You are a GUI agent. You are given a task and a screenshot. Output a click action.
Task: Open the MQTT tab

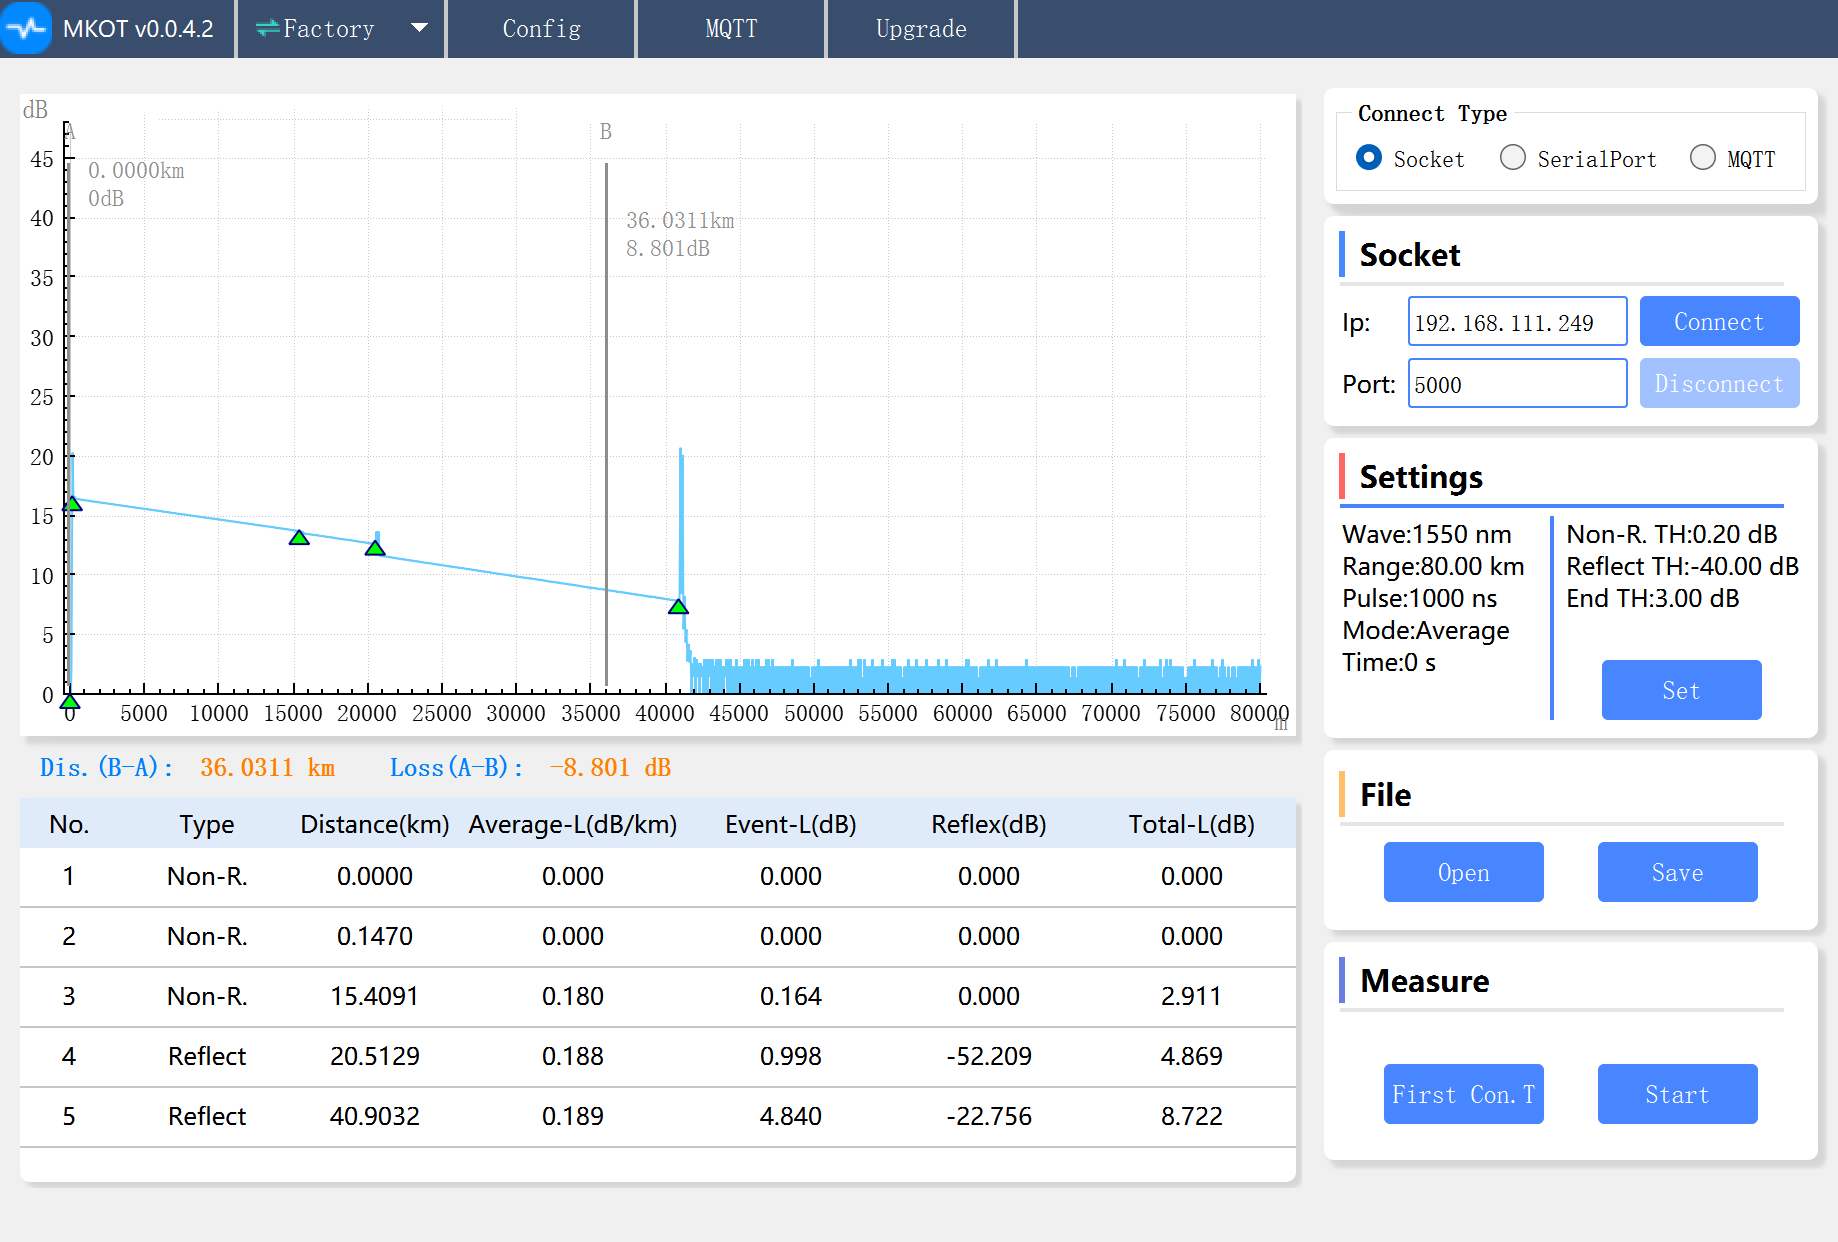(x=731, y=29)
